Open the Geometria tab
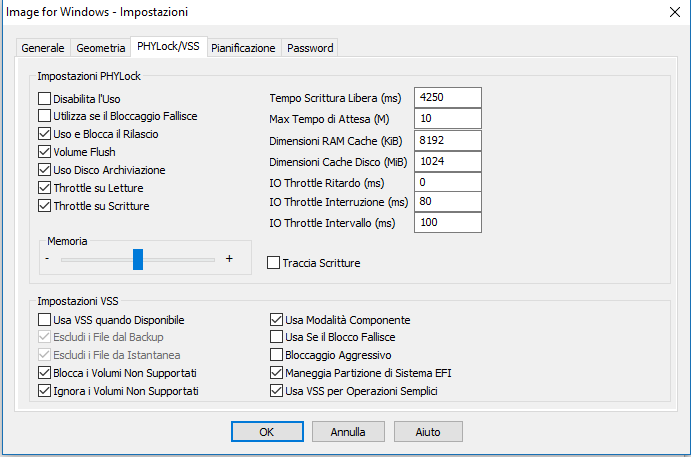691x457 pixels. tap(100, 48)
